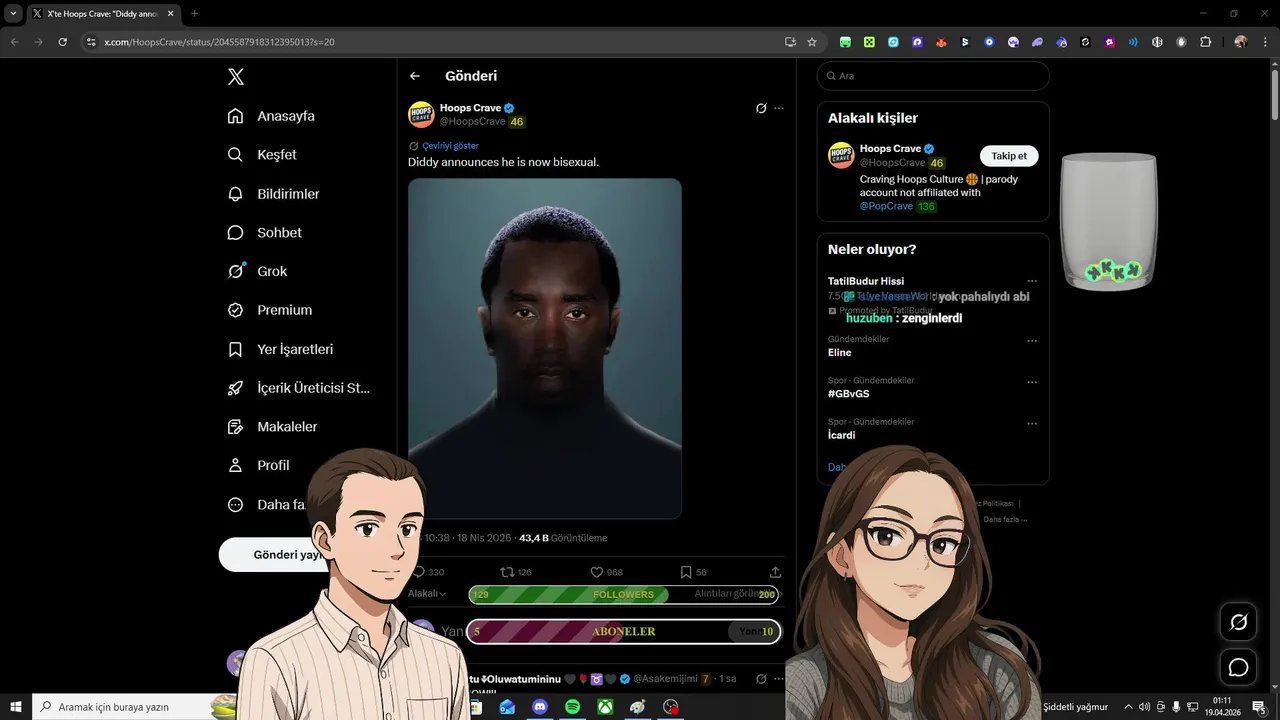Open more options on the post
The height and width of the screenshot is (720, 1280).
click(x=779, y=108)
